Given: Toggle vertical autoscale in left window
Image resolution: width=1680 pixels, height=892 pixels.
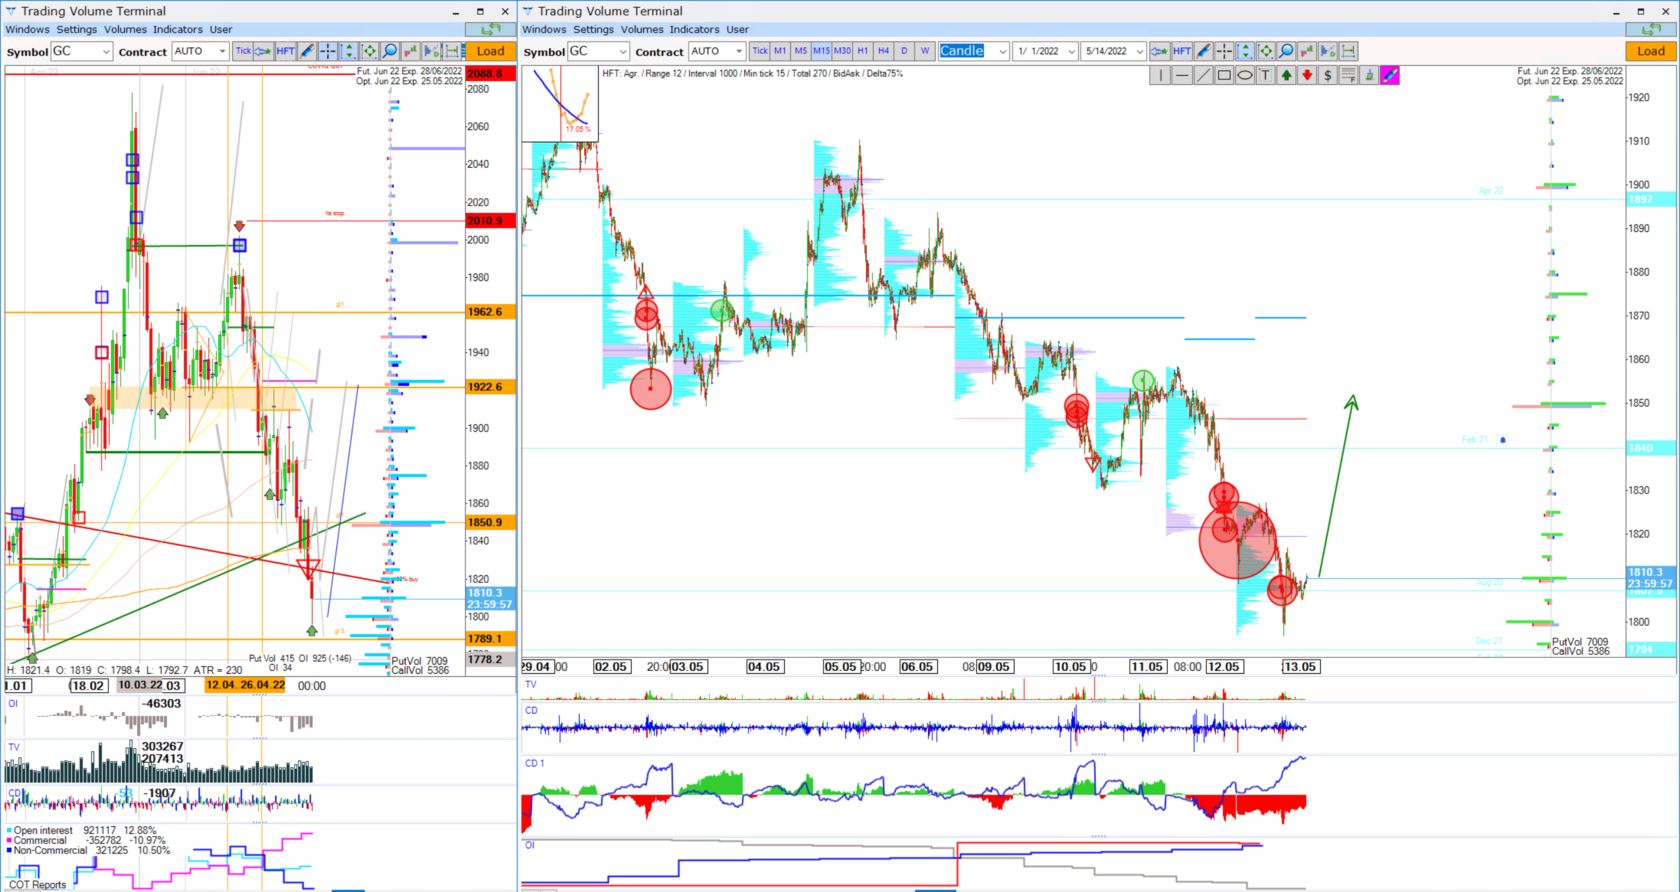Looking at the screenshot, I should [349, 51].
